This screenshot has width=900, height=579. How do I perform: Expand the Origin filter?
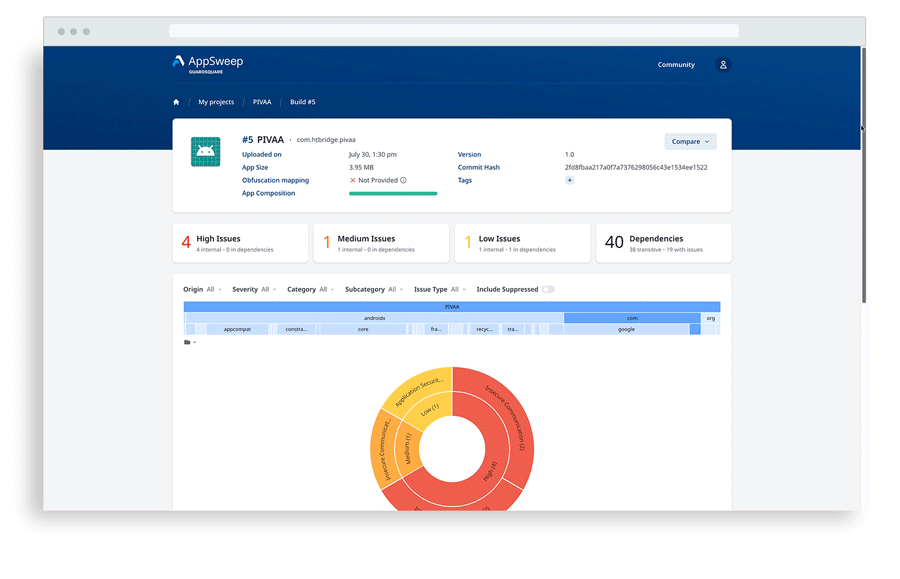point(203,289)
